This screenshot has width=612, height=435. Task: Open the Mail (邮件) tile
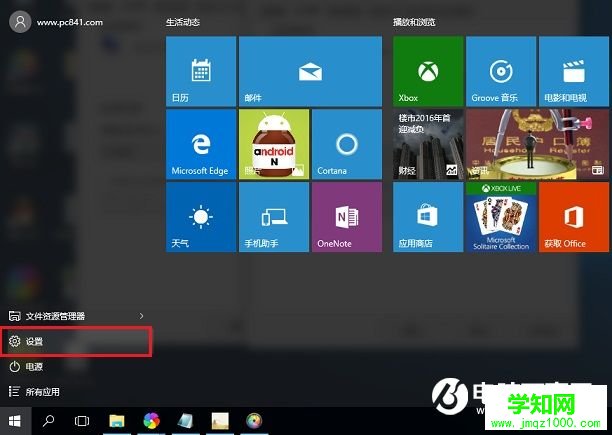coord(310,71)
